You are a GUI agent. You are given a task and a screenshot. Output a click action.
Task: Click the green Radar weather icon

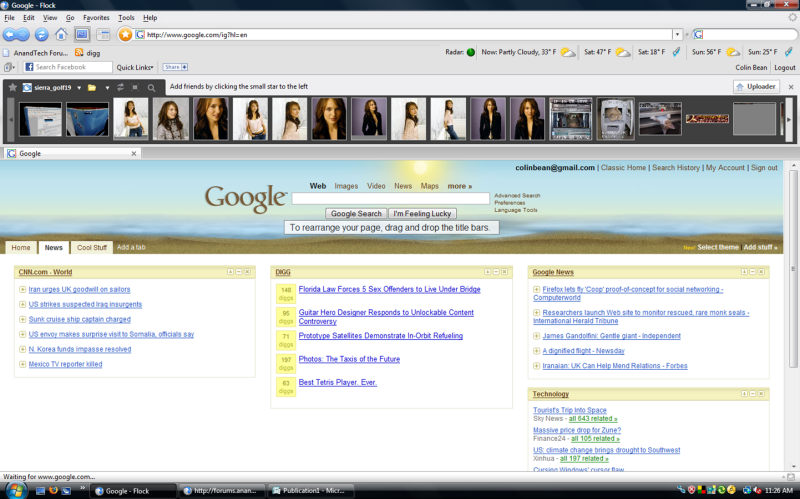pos(470,52)
